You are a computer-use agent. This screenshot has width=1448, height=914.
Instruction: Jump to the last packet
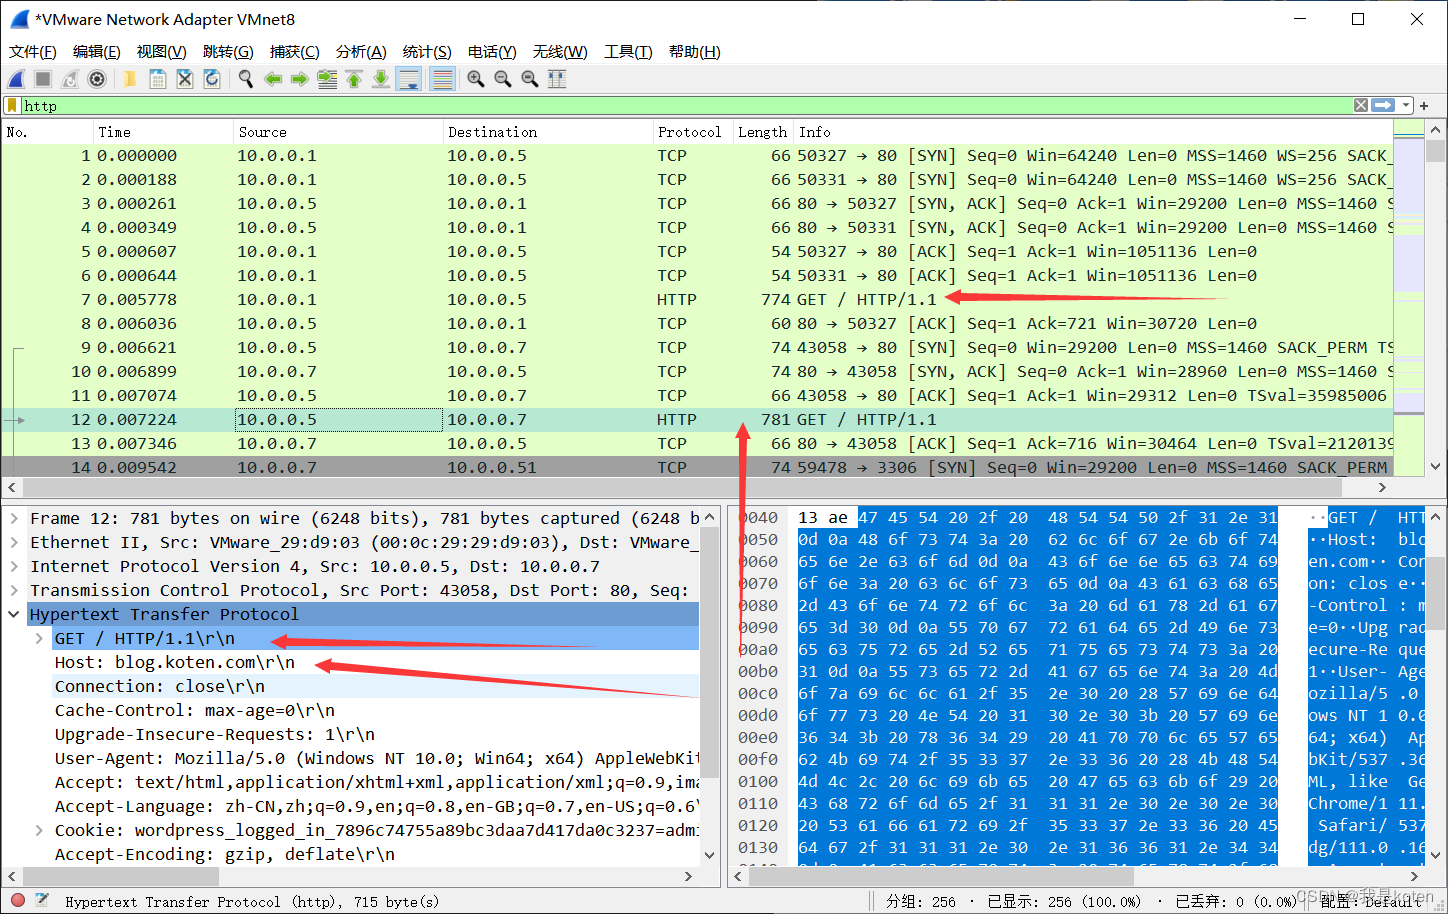381,79
